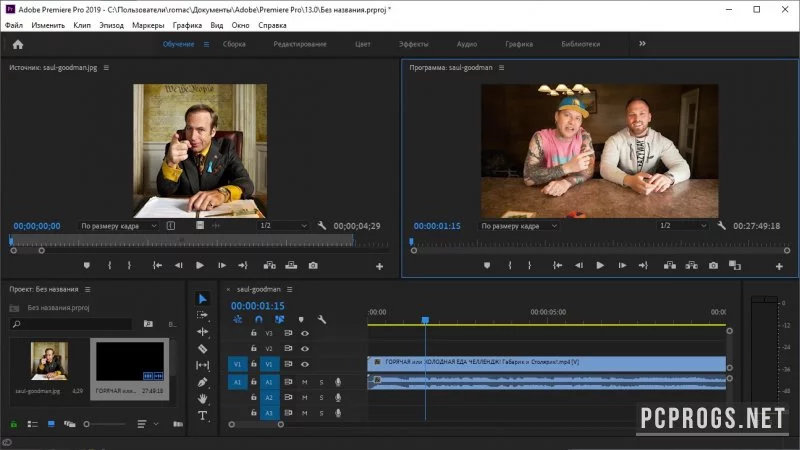This screenshot has width=800, height=450.
Task: Export frame from Program monitor
Action: pyautogui.click(x=713, y=265)
